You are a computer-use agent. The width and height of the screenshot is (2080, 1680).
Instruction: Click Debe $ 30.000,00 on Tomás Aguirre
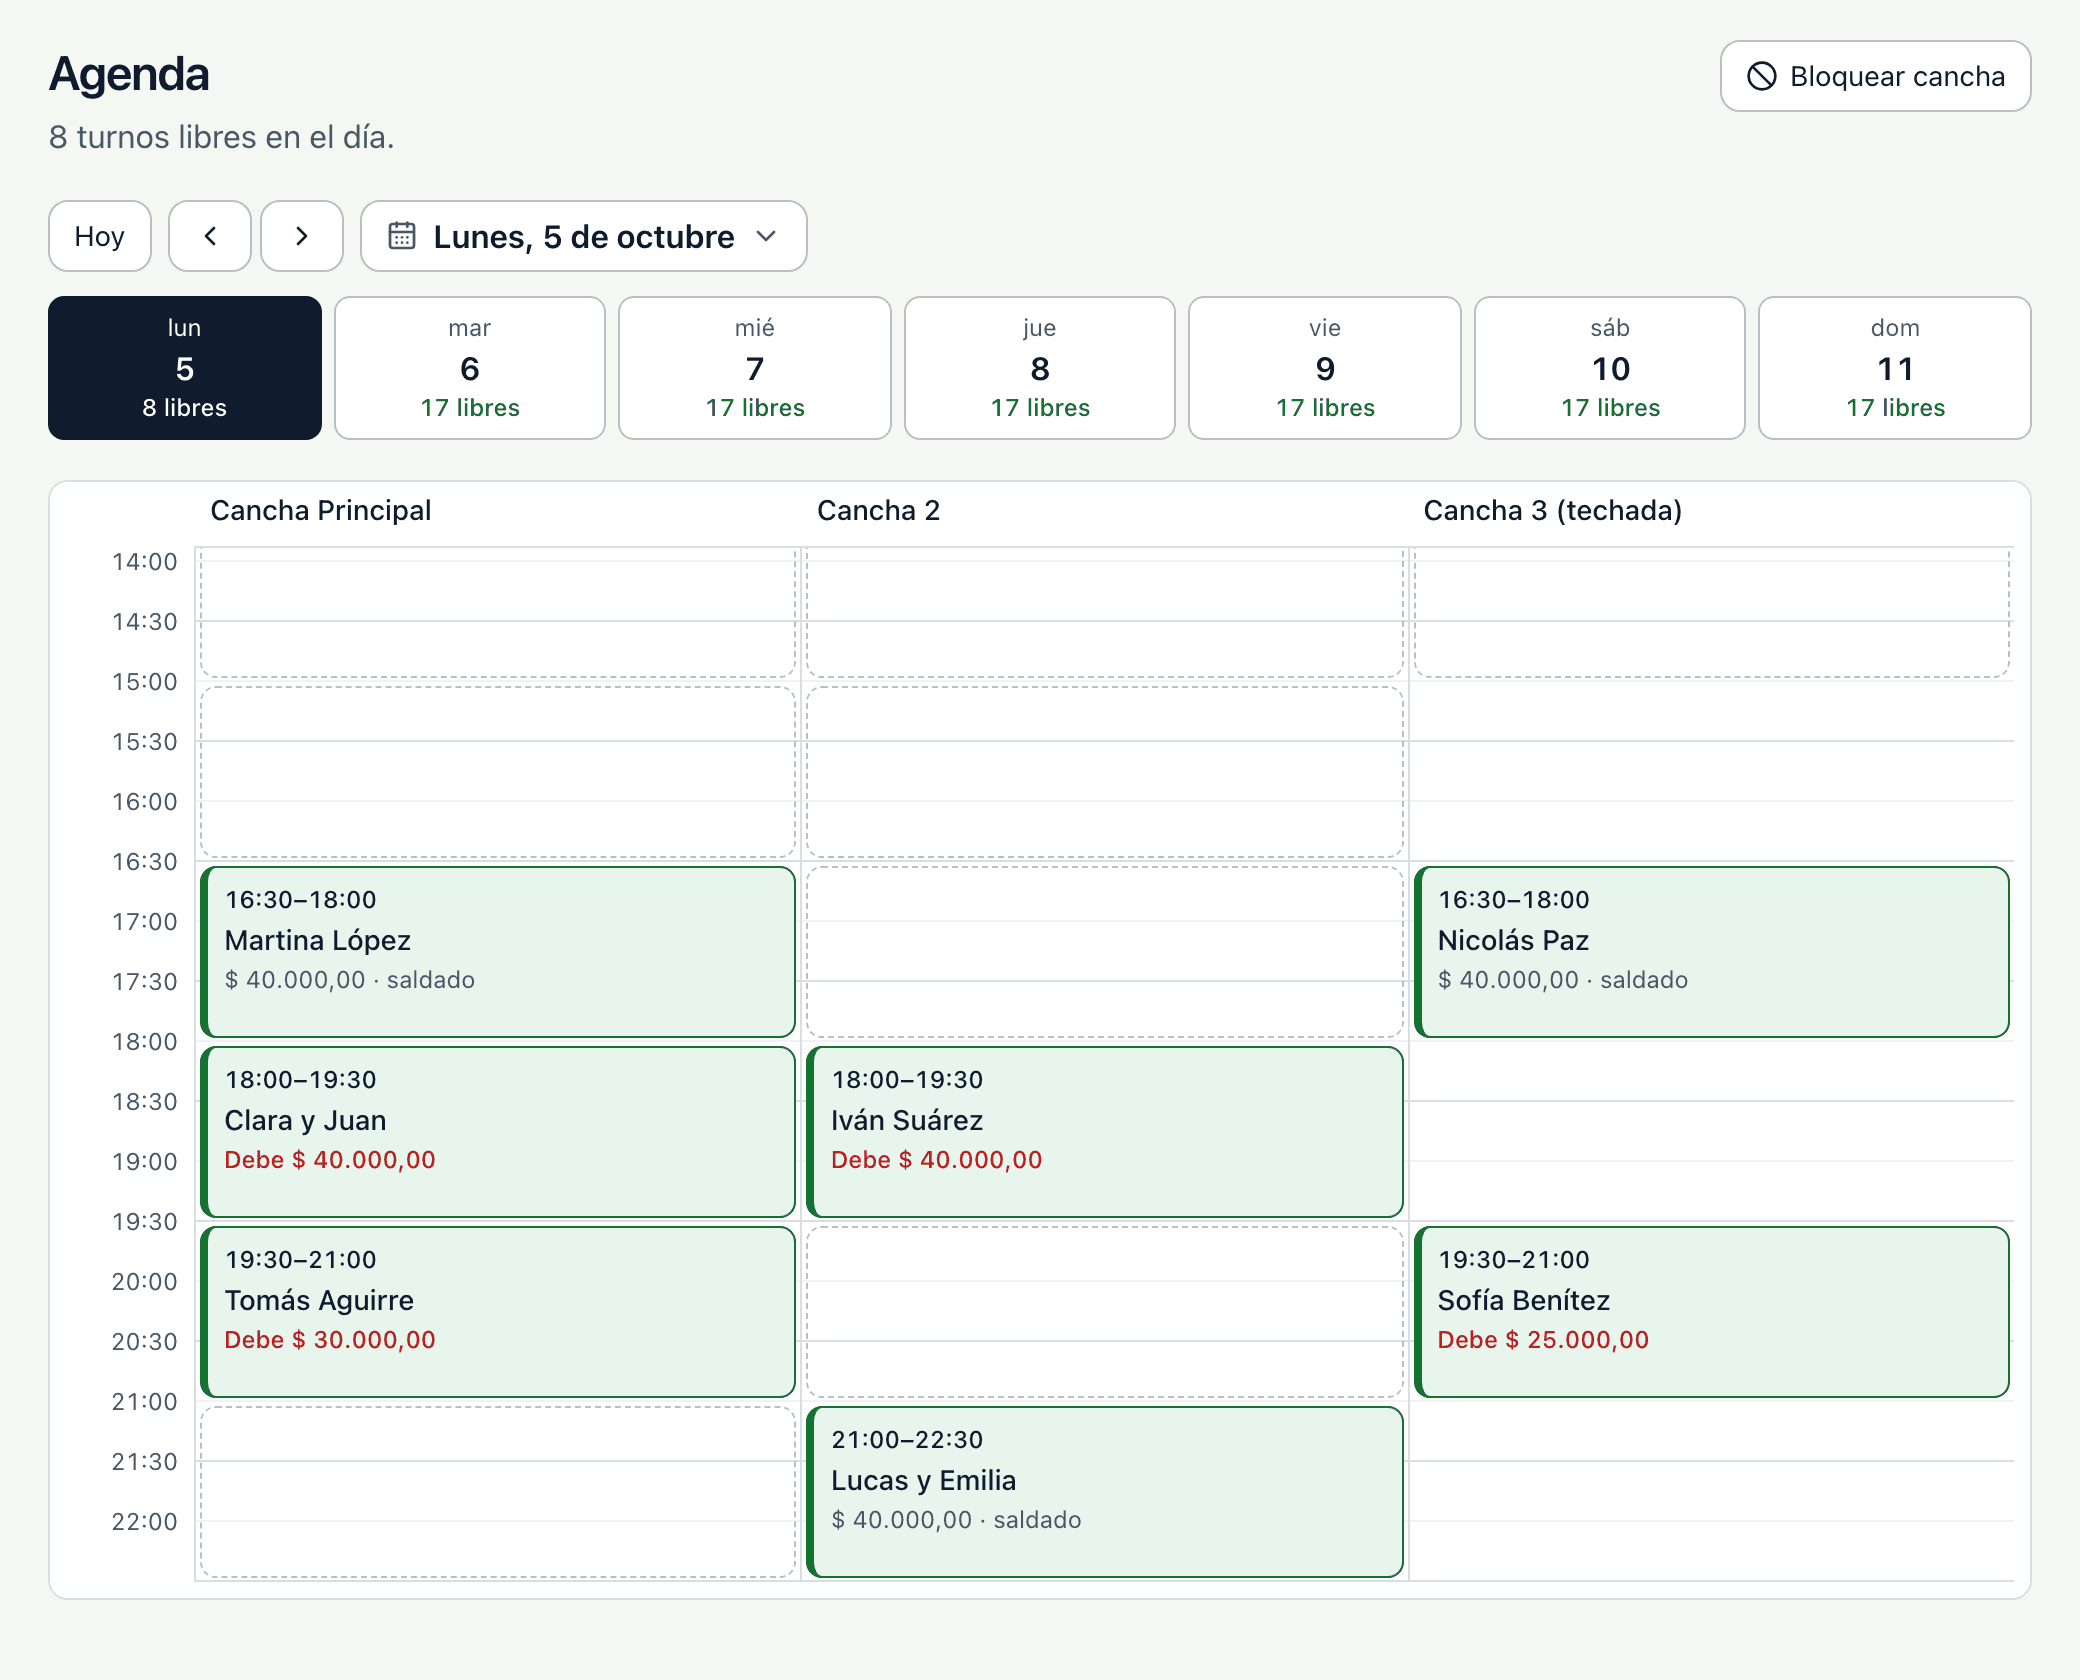coord(330,1340)
